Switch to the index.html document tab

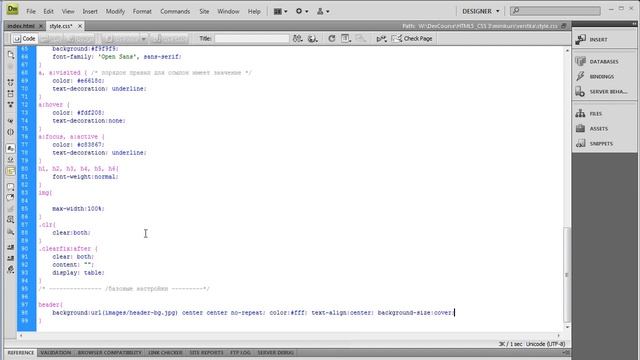21,26
